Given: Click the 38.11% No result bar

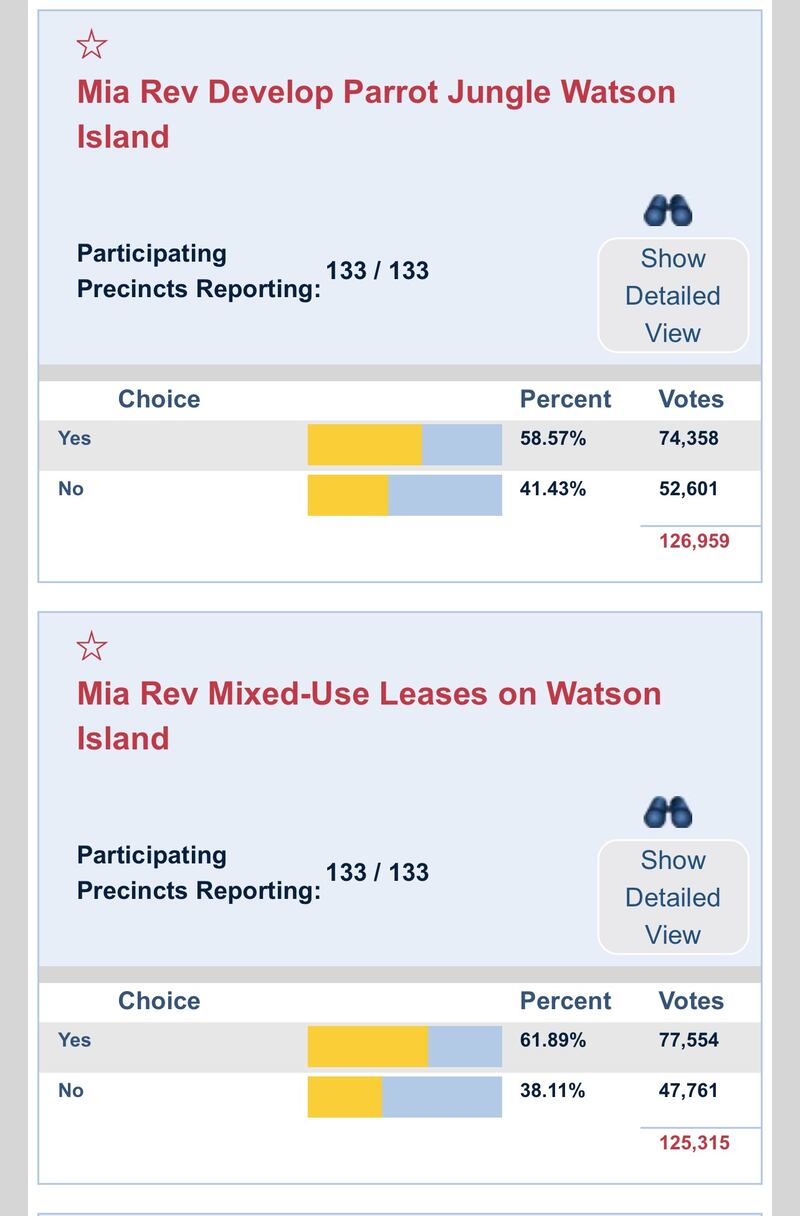Looking at the screenshot, I should (x=405, y=1097).
